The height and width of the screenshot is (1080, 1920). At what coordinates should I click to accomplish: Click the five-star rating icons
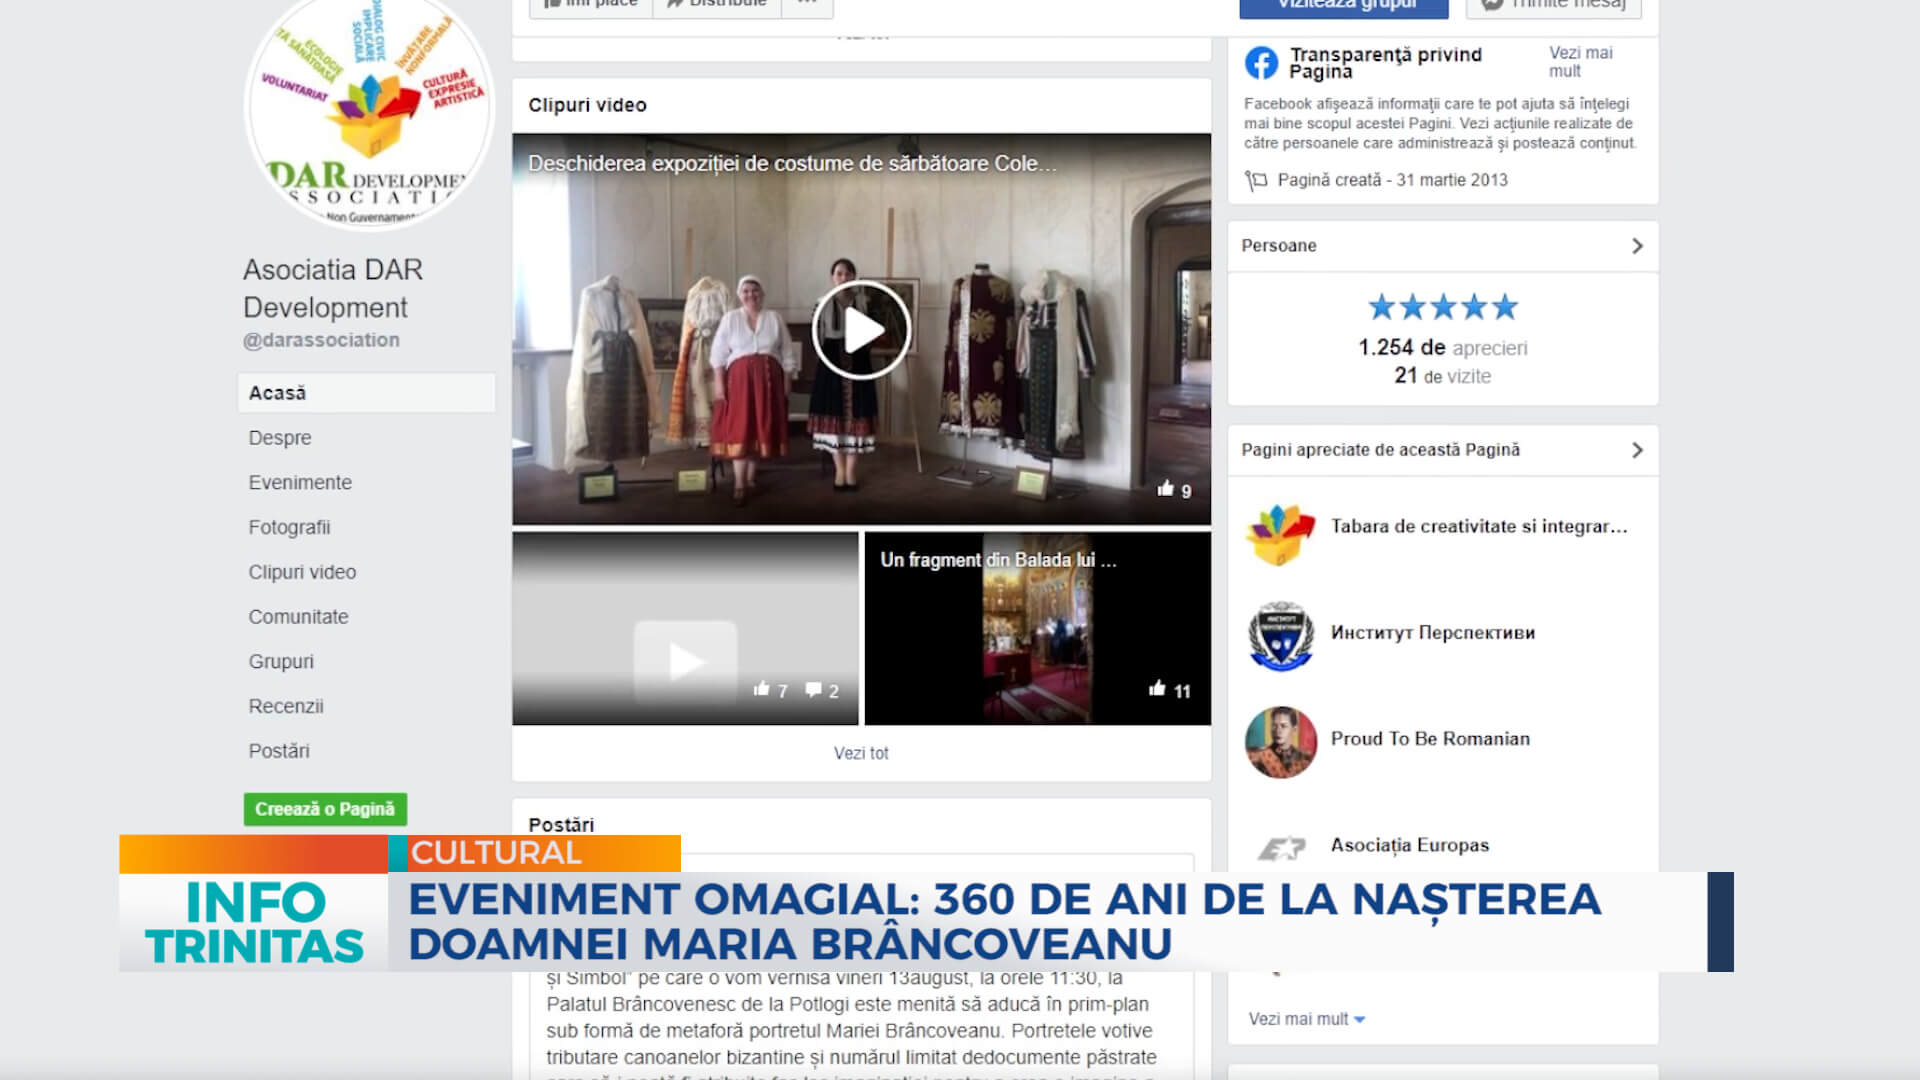(x=1443, y=307)
